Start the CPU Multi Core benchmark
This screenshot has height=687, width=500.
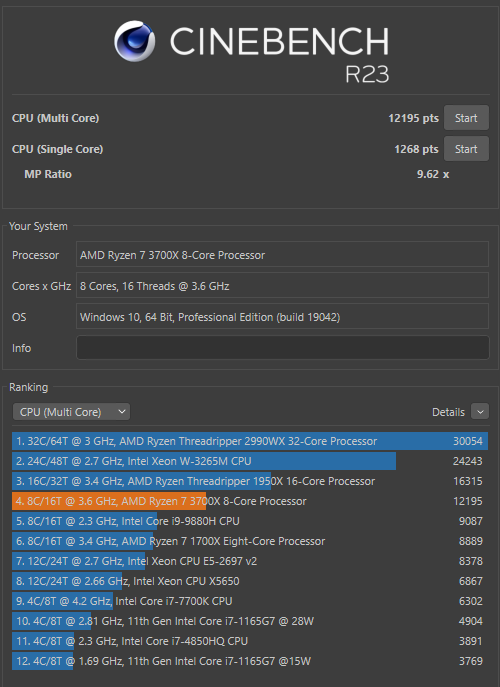[466, 118]
